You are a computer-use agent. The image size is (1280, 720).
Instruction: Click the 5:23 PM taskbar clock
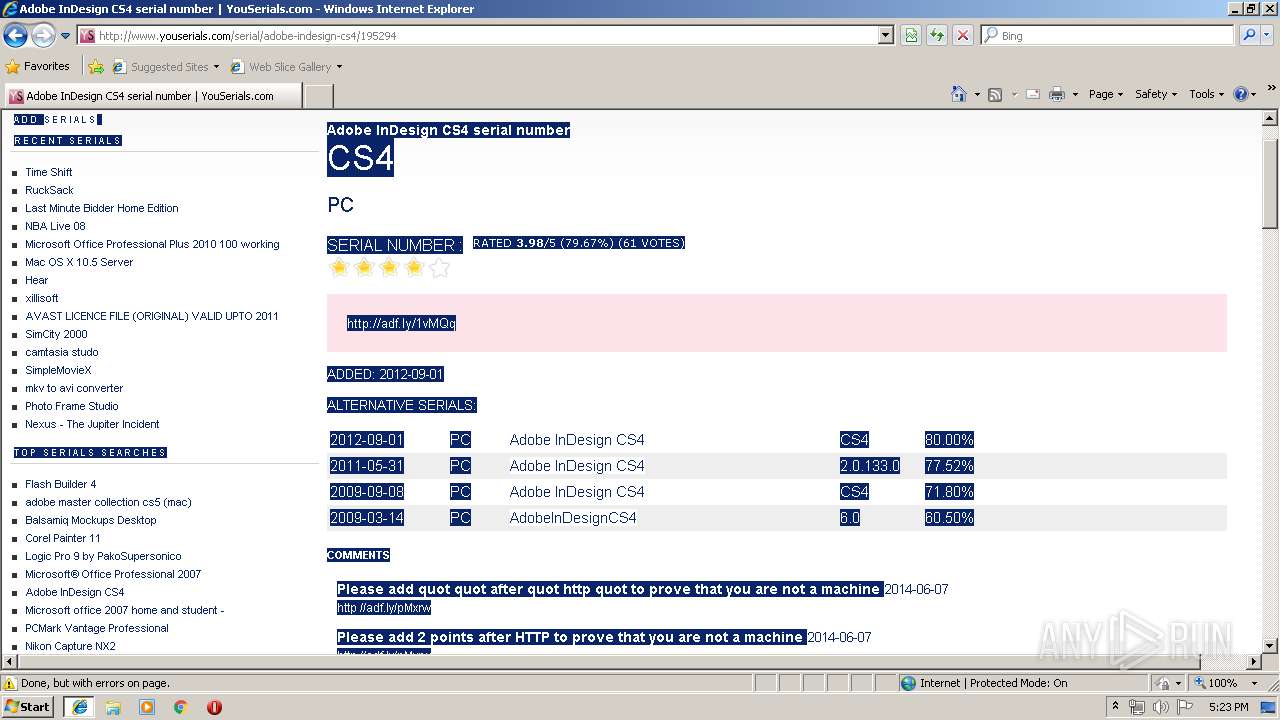tap(1228, 707)
